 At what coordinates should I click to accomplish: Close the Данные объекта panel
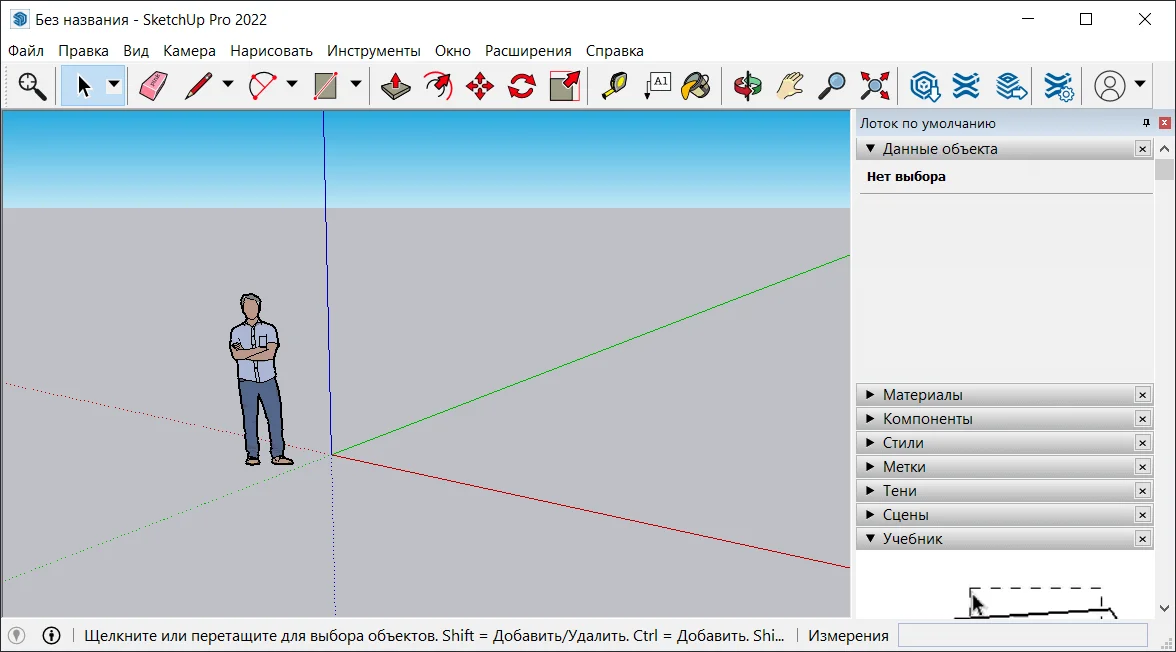tap(1142, 149)
